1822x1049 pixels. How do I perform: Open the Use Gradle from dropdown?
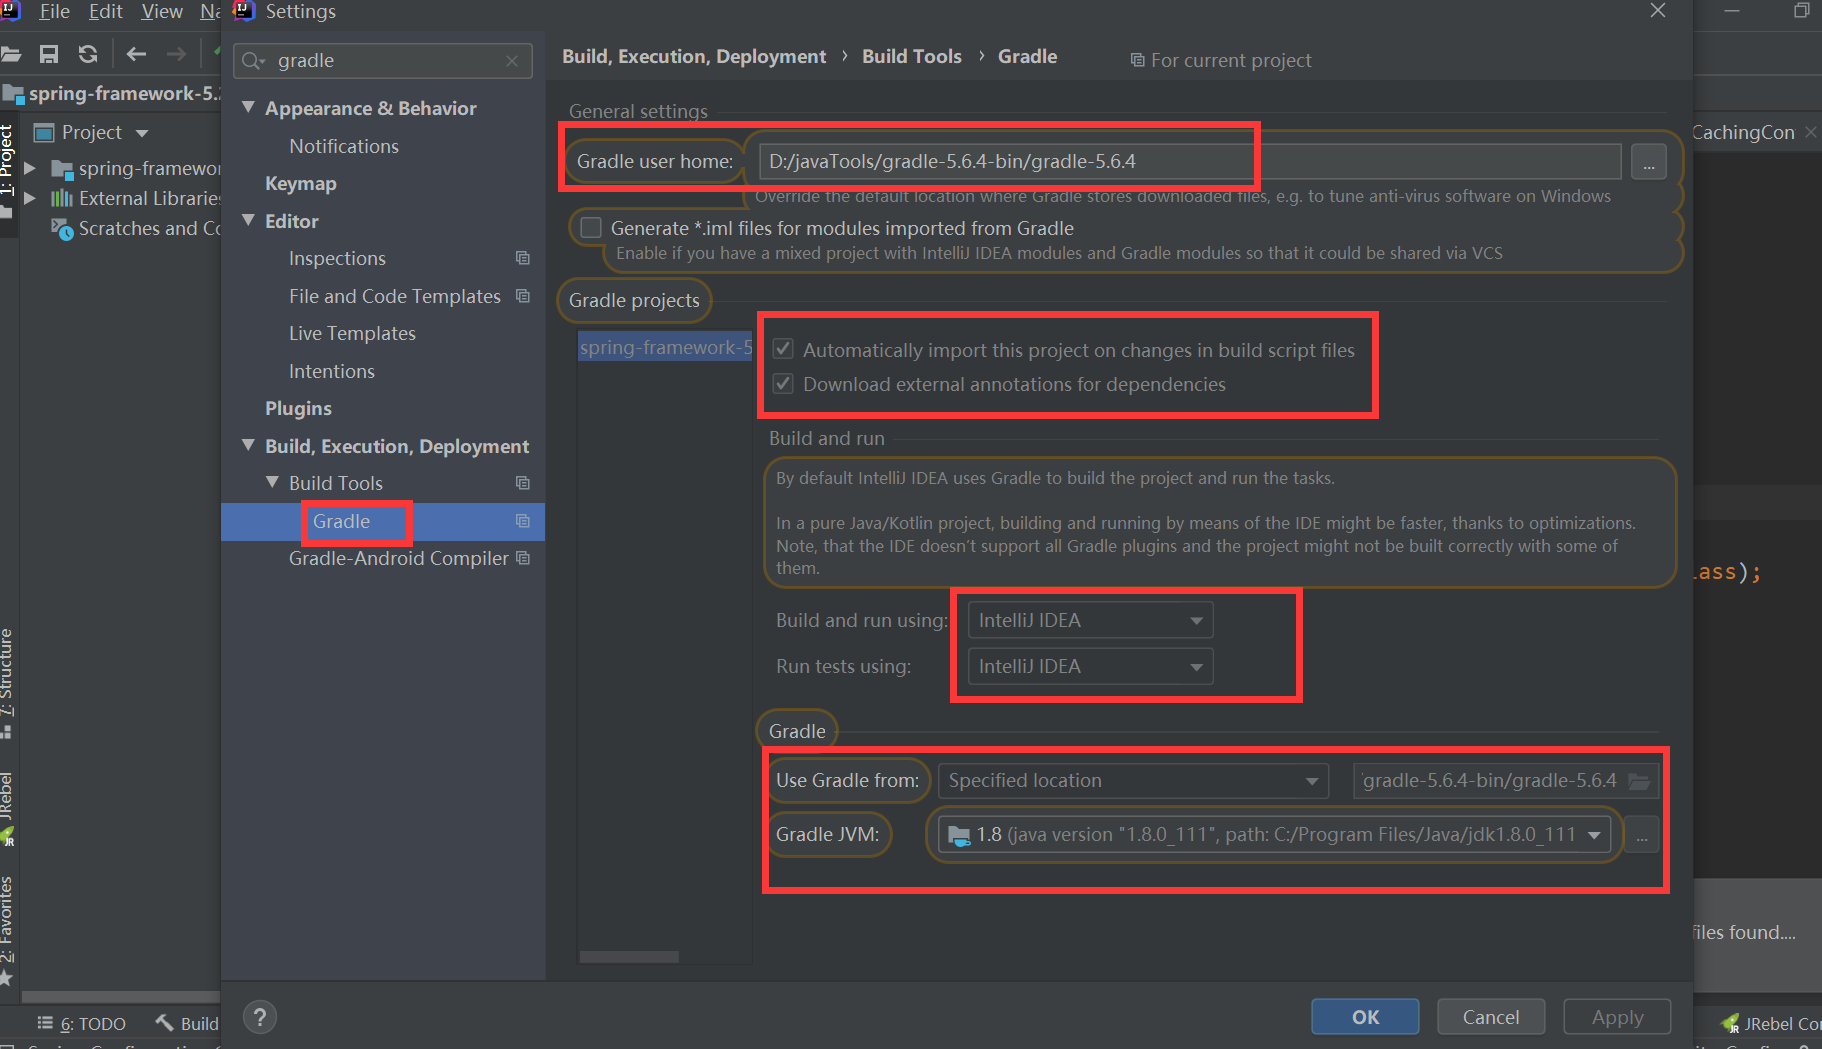(1133, 781)
